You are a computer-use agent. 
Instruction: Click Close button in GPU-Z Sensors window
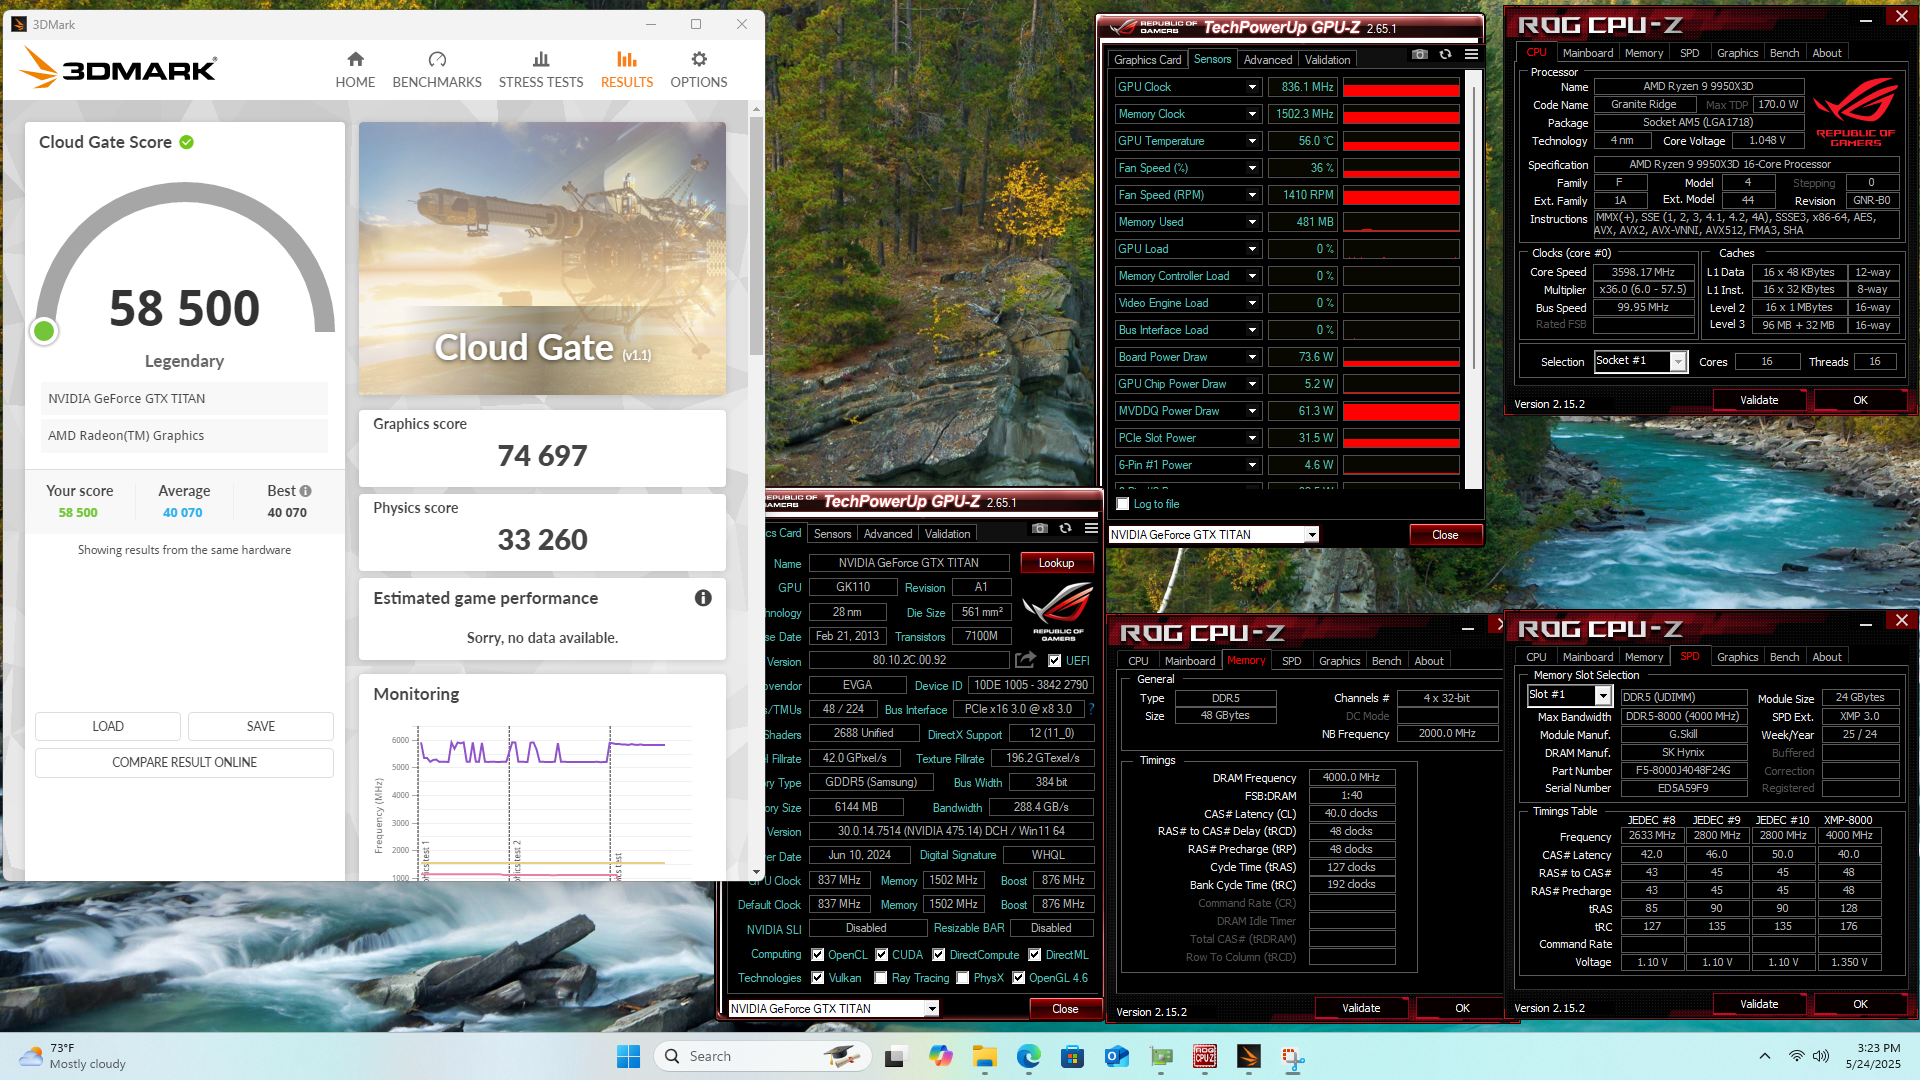click(x=1445, y=535)
